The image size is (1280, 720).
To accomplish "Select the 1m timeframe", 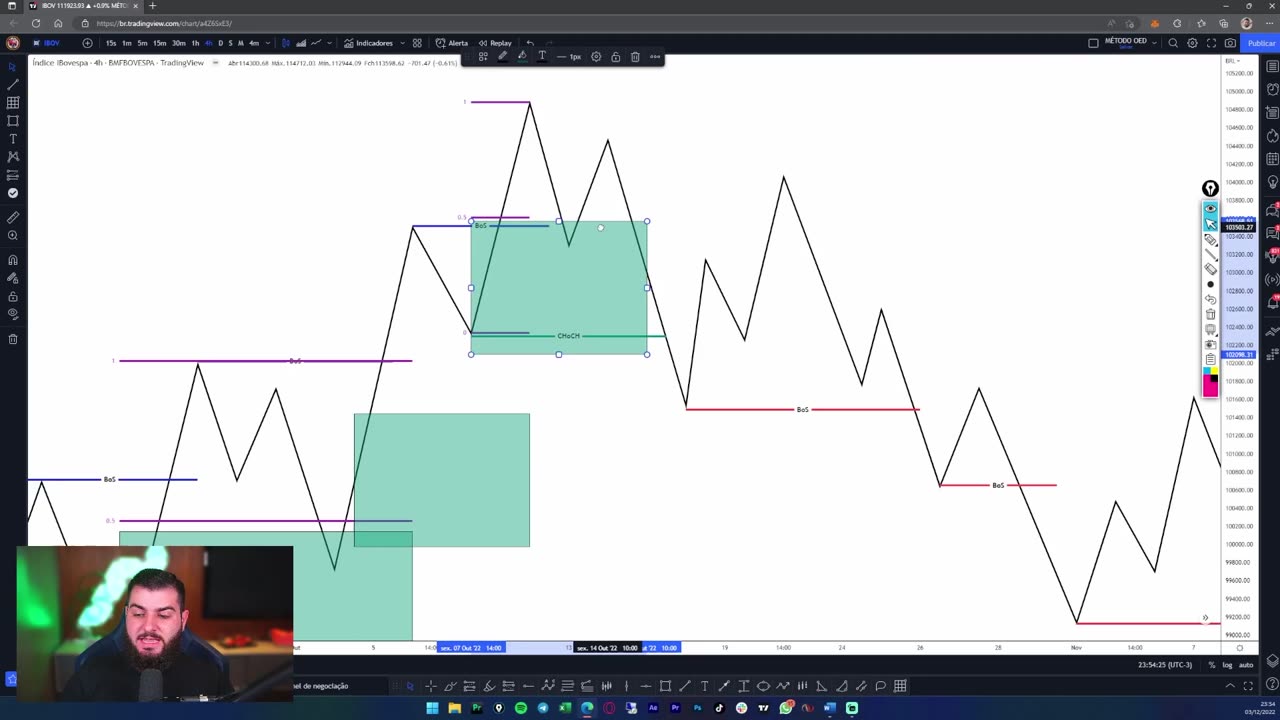I will coord(127,43).
